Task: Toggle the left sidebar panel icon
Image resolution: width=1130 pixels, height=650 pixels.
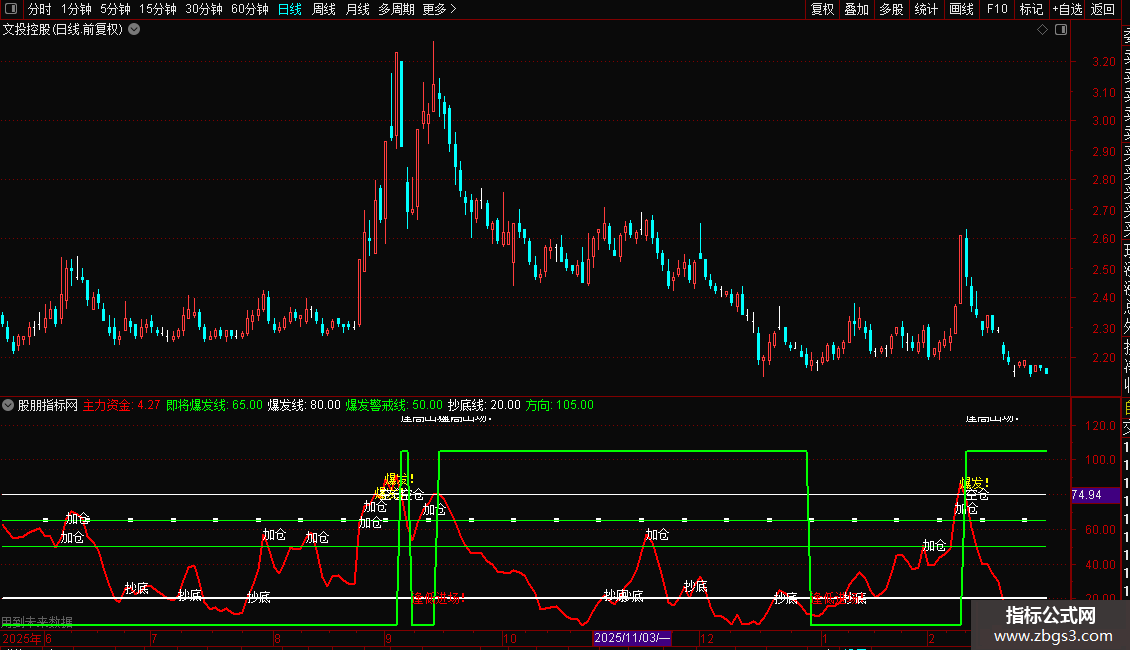Action: point(11,9)
